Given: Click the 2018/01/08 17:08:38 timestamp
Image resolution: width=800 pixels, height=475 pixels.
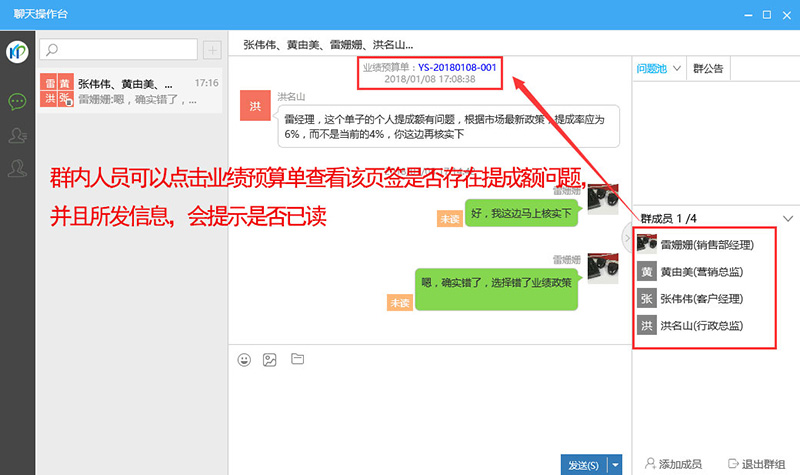Looking at the screenshot, I should coord(430,79).
